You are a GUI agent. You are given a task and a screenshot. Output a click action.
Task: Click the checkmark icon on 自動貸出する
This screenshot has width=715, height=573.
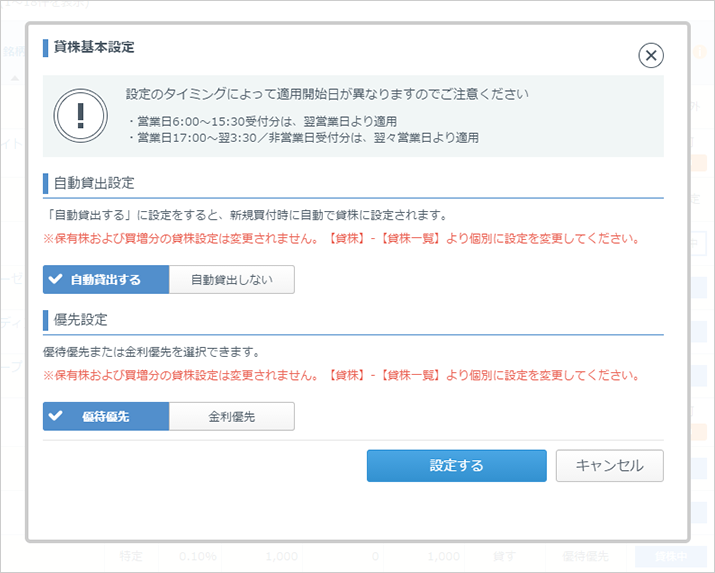pyautogui.click(x=56, y=280)
